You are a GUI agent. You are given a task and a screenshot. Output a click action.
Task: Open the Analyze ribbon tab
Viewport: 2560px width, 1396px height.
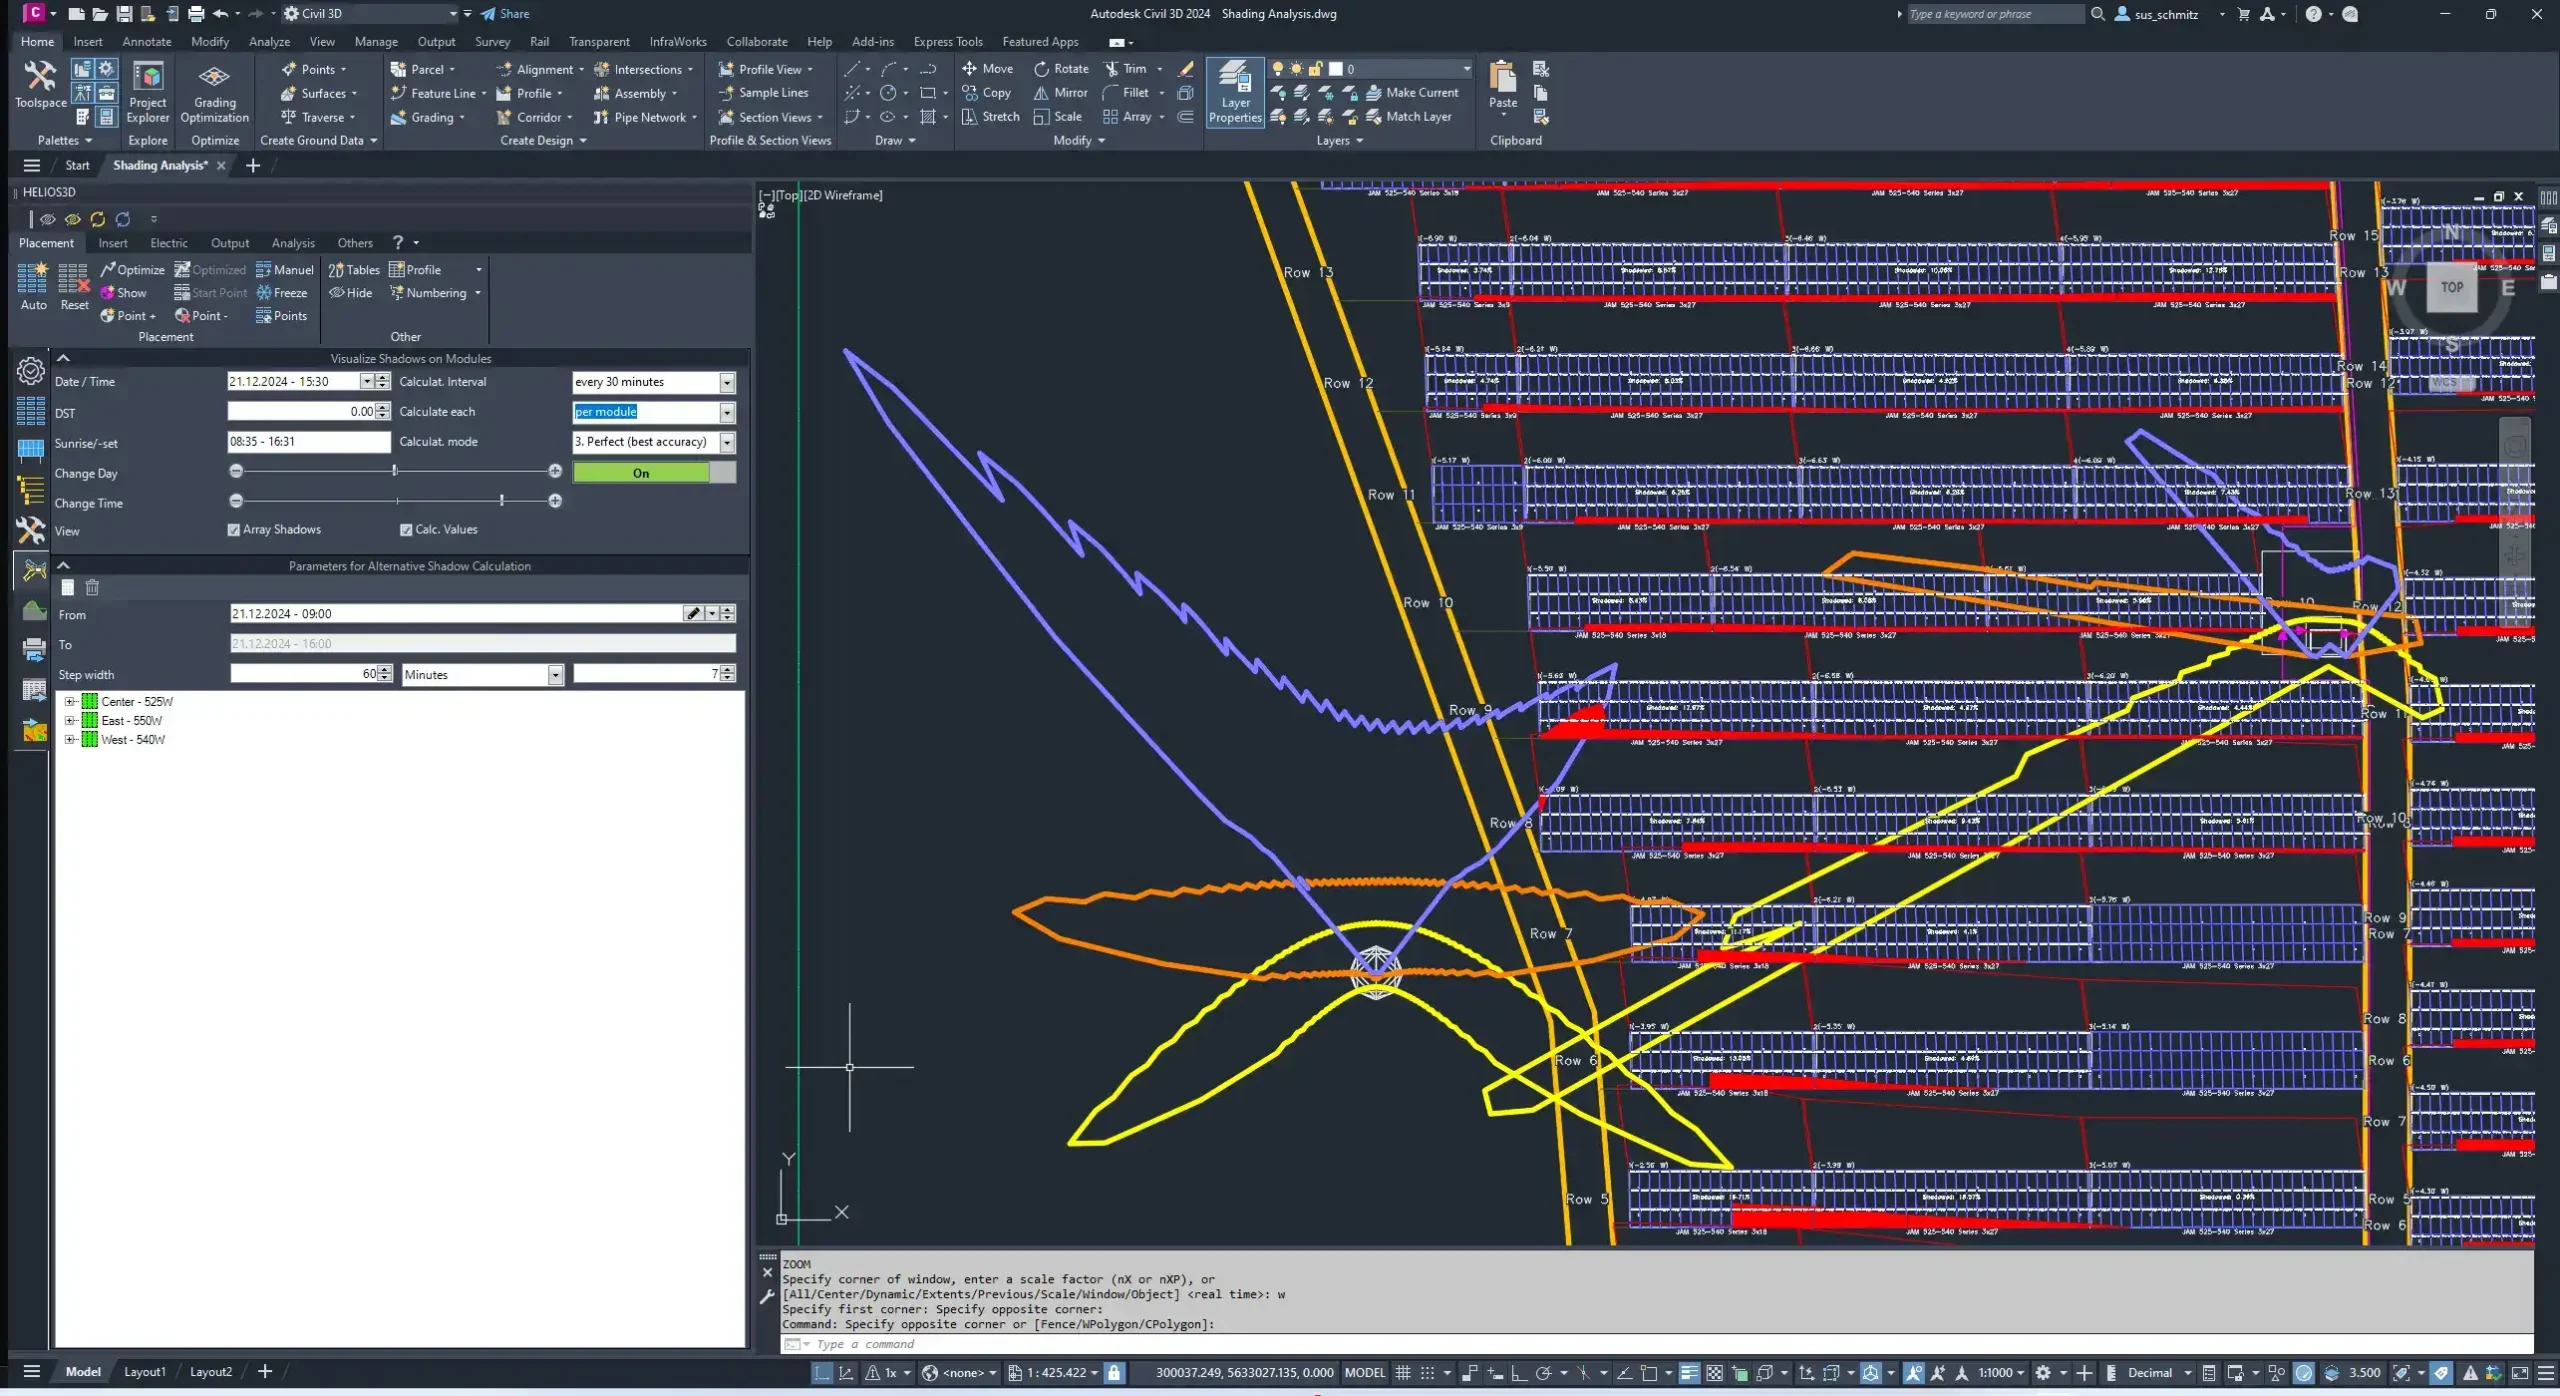coord(269,42)
